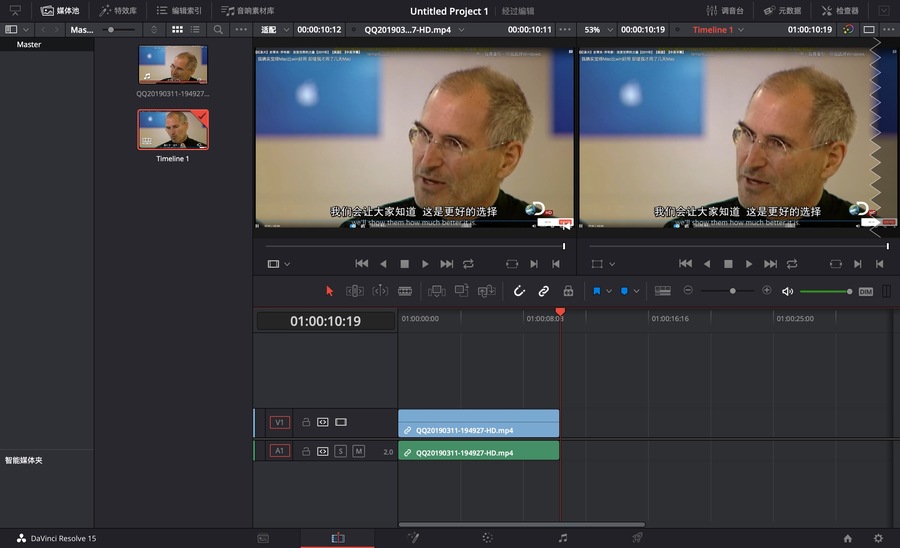Select the Timeline 1 thumbnail in media pool
Viewport: 900px width, 548px height.
point(173,130)
